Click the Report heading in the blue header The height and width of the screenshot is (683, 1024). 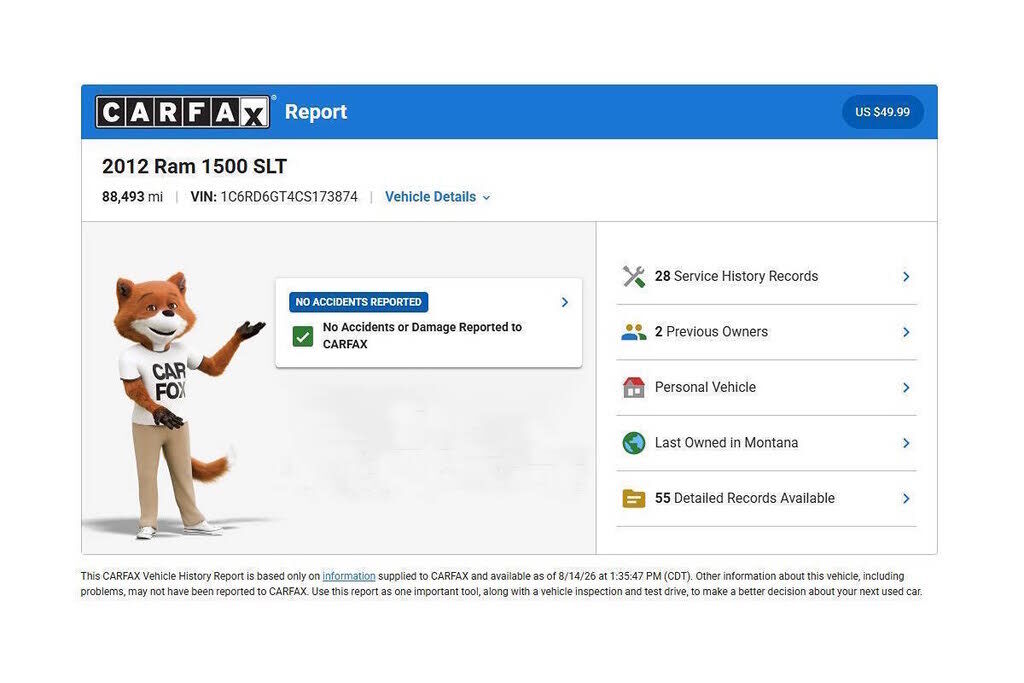click(316, 112)
